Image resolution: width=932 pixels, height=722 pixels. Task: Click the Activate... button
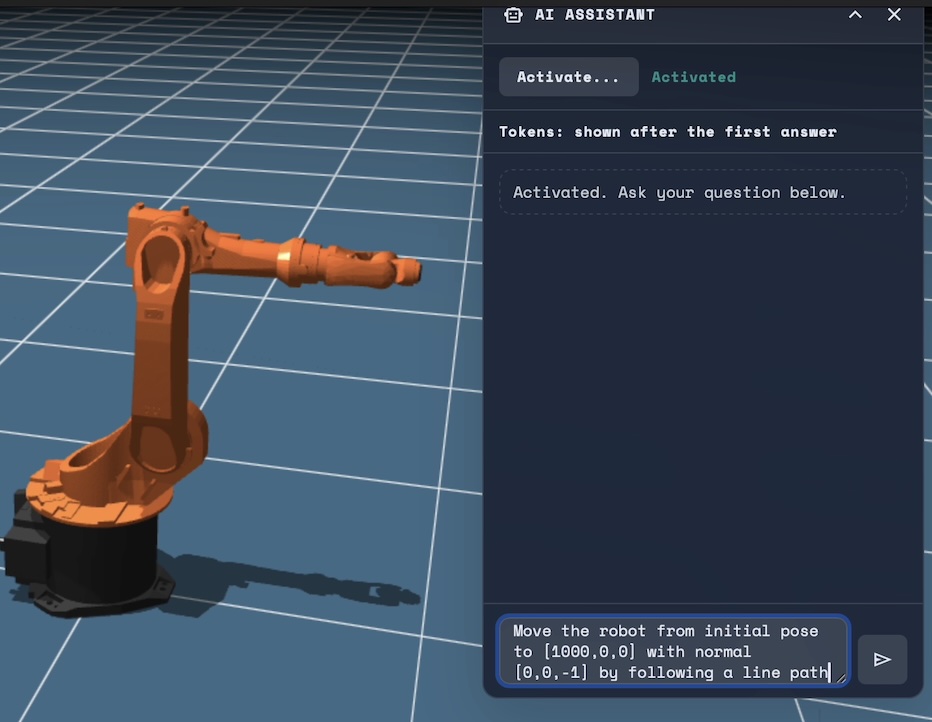pos(568,77)
